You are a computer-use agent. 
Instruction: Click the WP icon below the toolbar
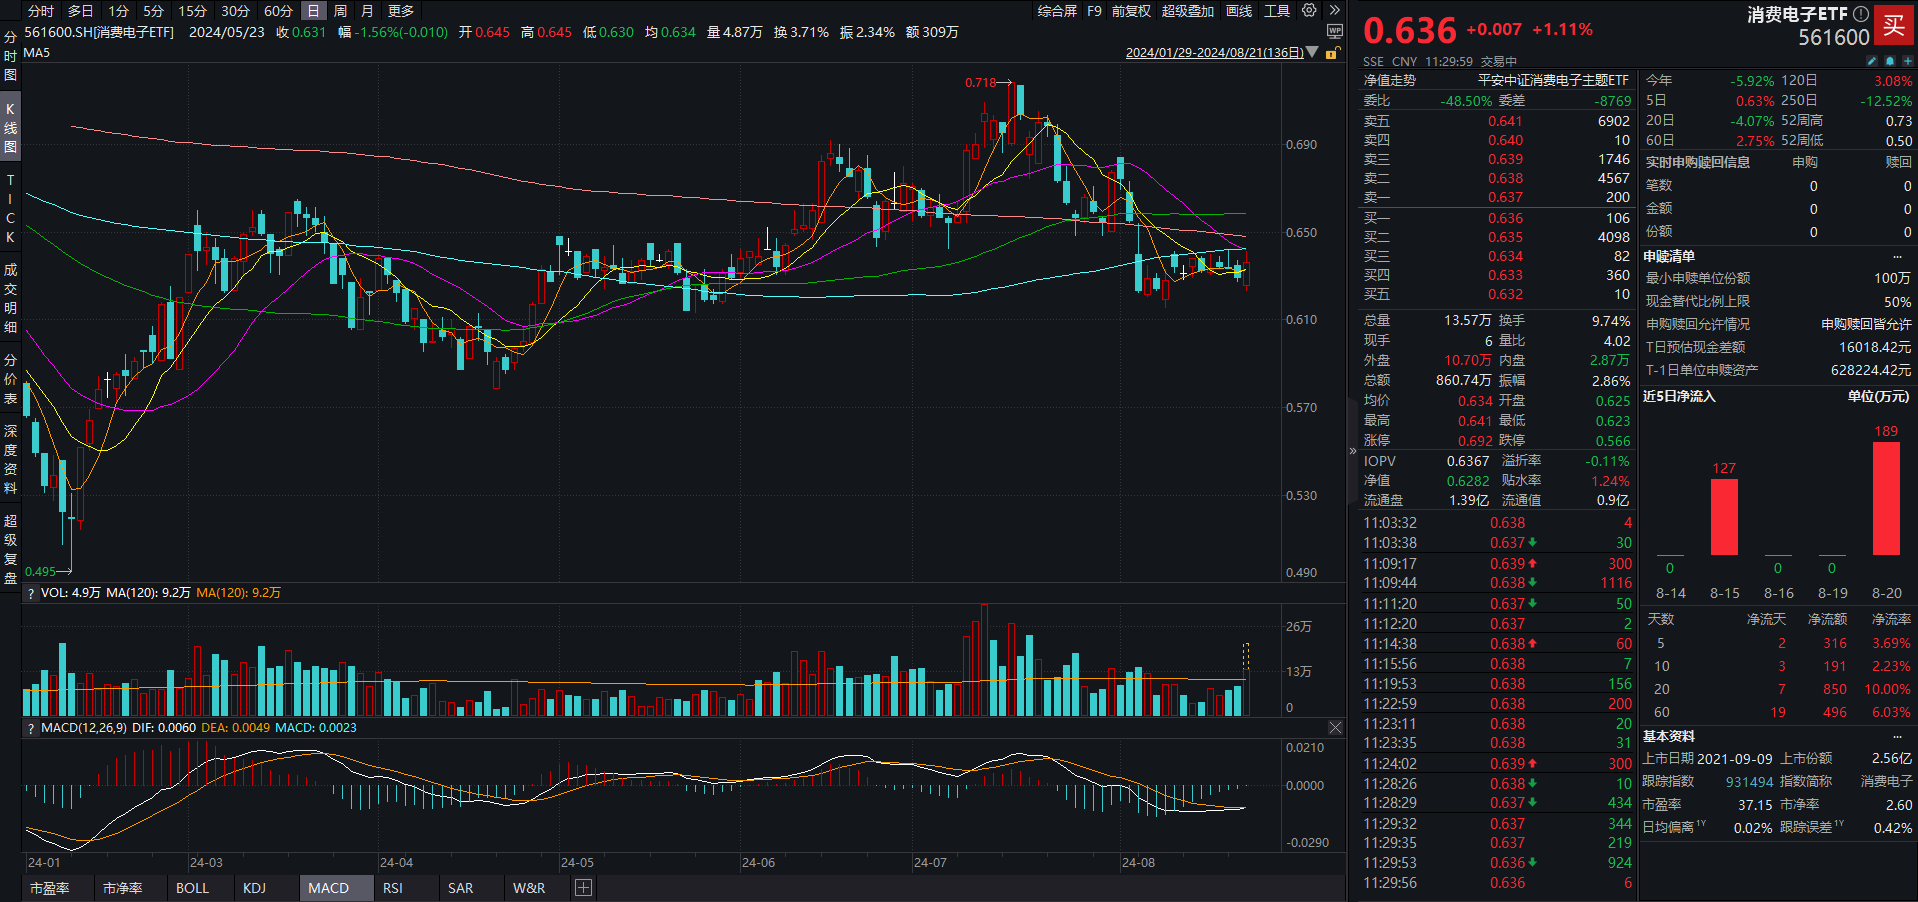pos(1334,32)
